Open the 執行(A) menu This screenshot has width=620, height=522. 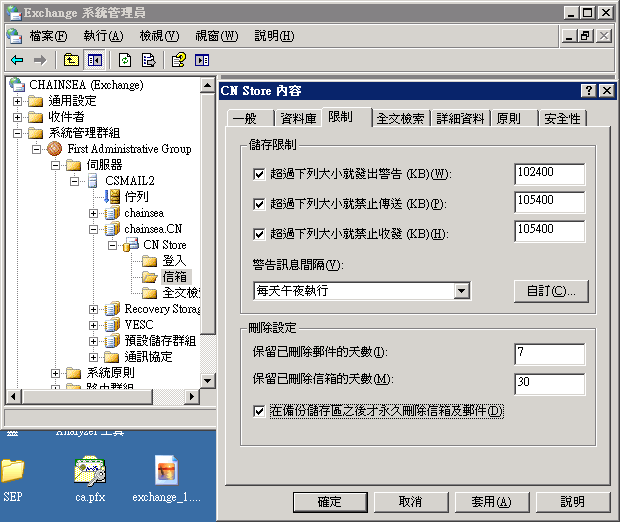(103, 36)
